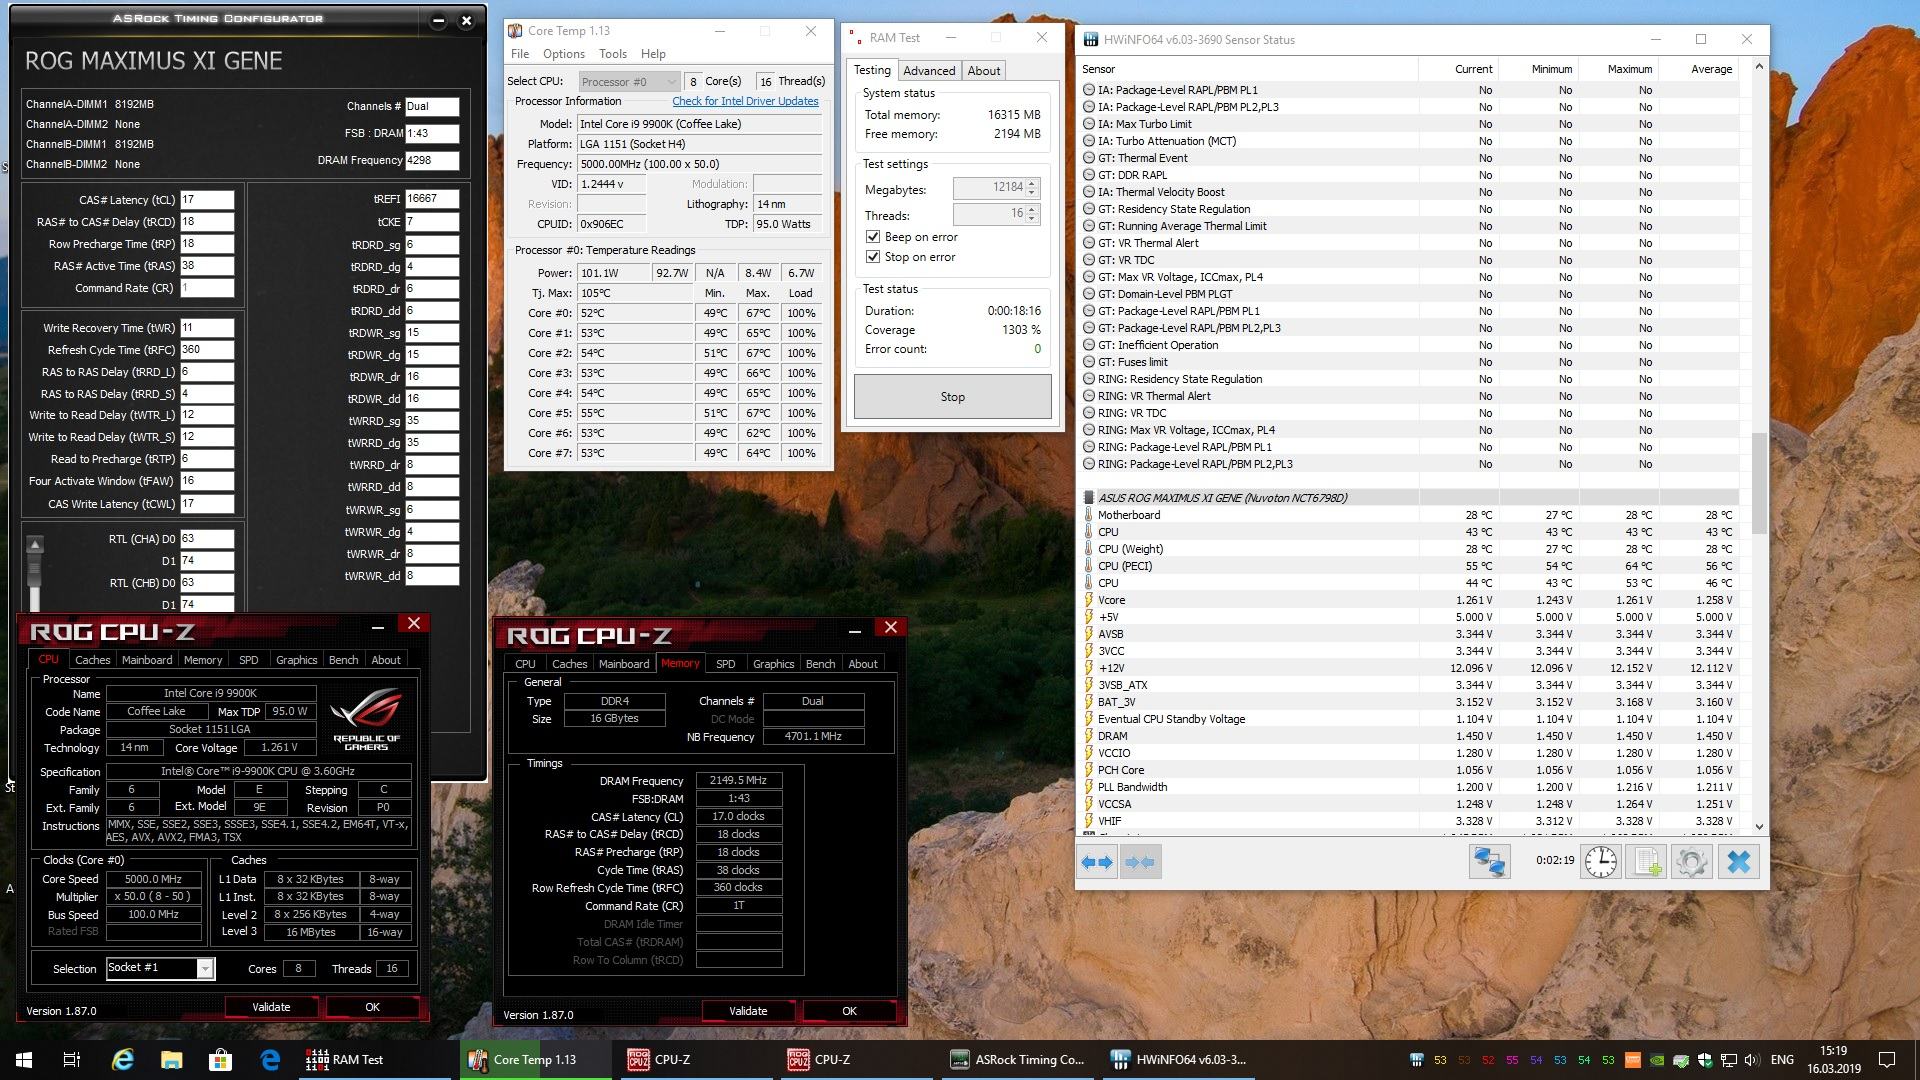Open File Explorer from taskbar
The width and height of the screenshot is (1920, 1080).
(171, 1060)
